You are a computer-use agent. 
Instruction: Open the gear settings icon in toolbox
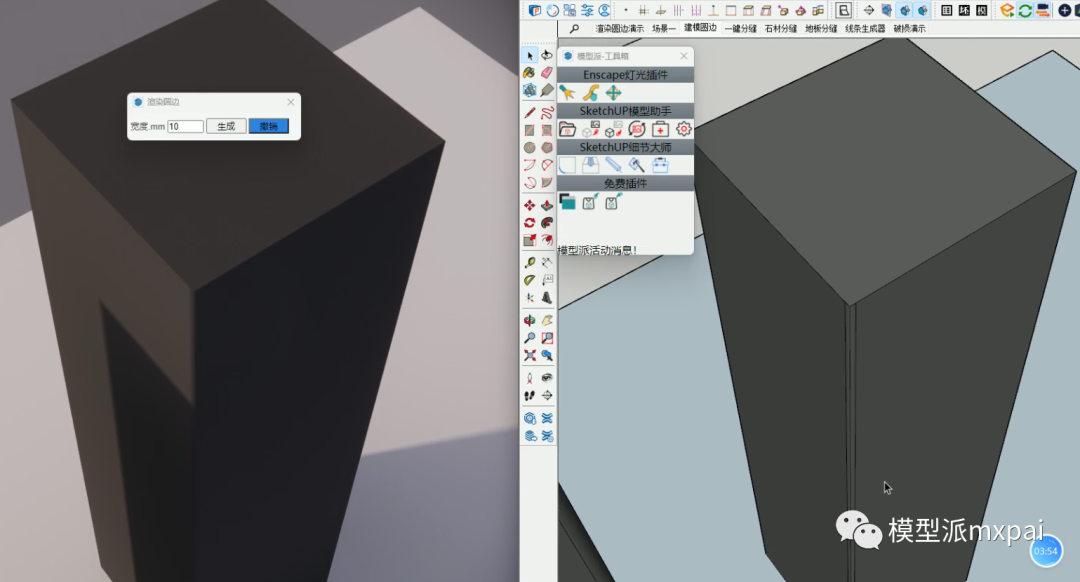(x=684, y=129)
